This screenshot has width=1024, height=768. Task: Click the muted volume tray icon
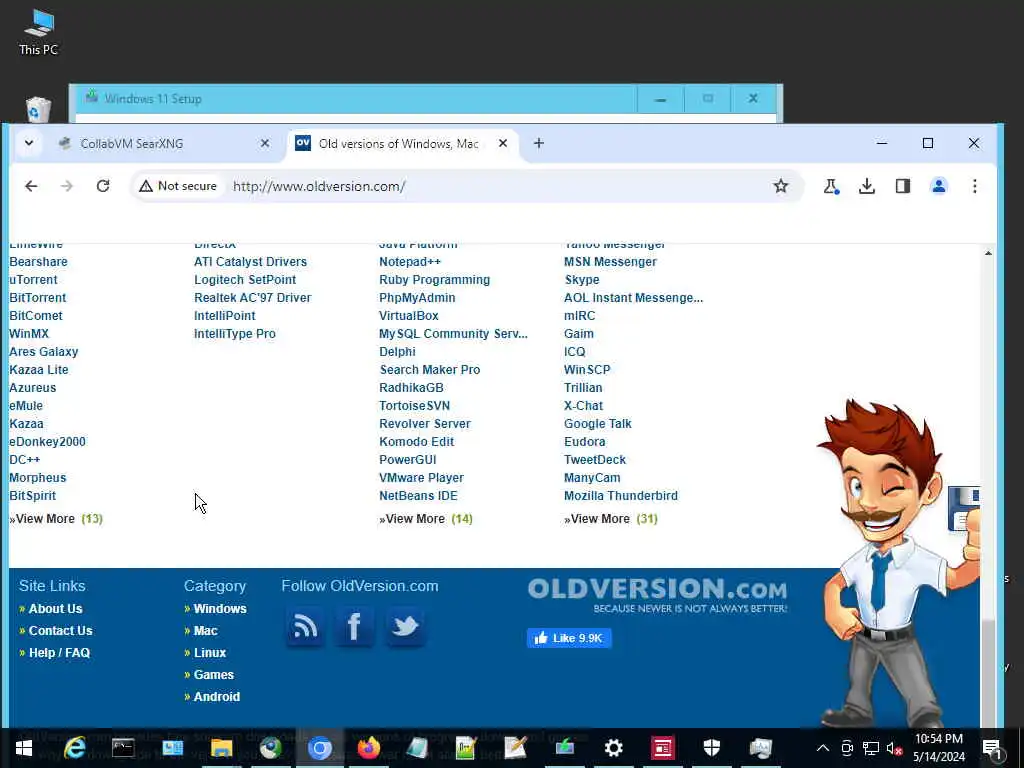pos(894,748)
